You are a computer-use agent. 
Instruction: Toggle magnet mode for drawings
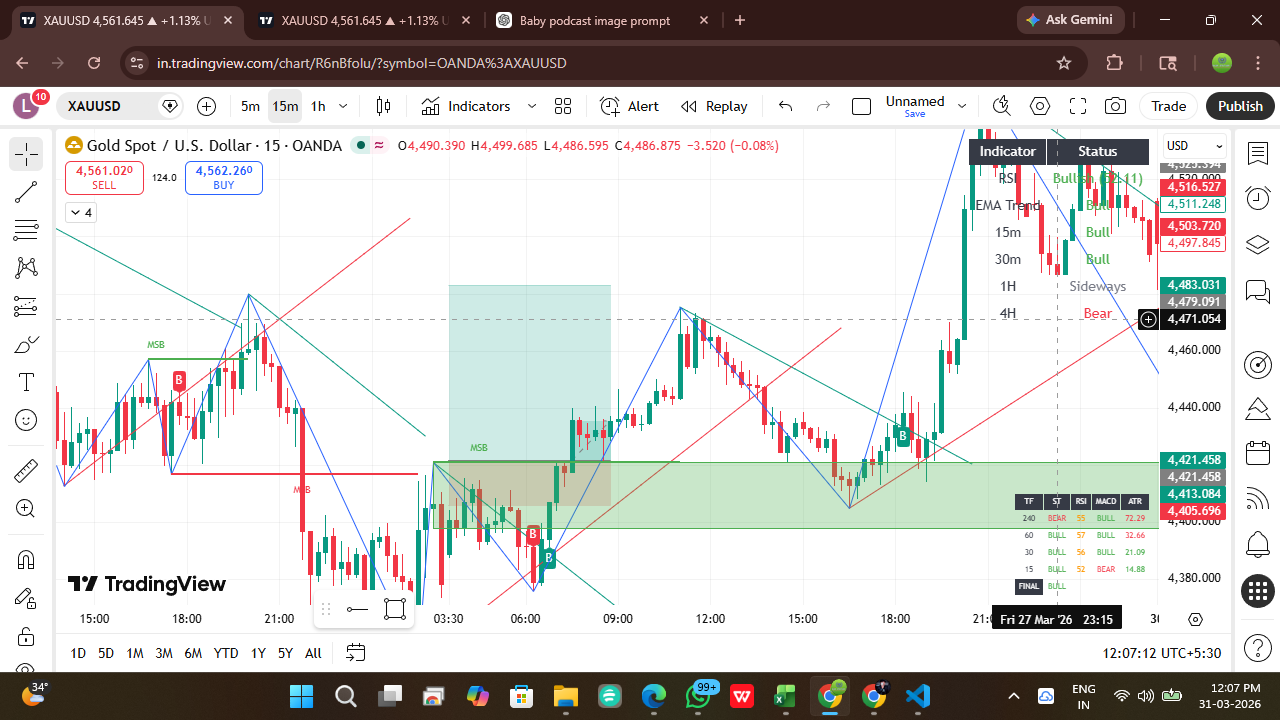click(x=26, y=559)
